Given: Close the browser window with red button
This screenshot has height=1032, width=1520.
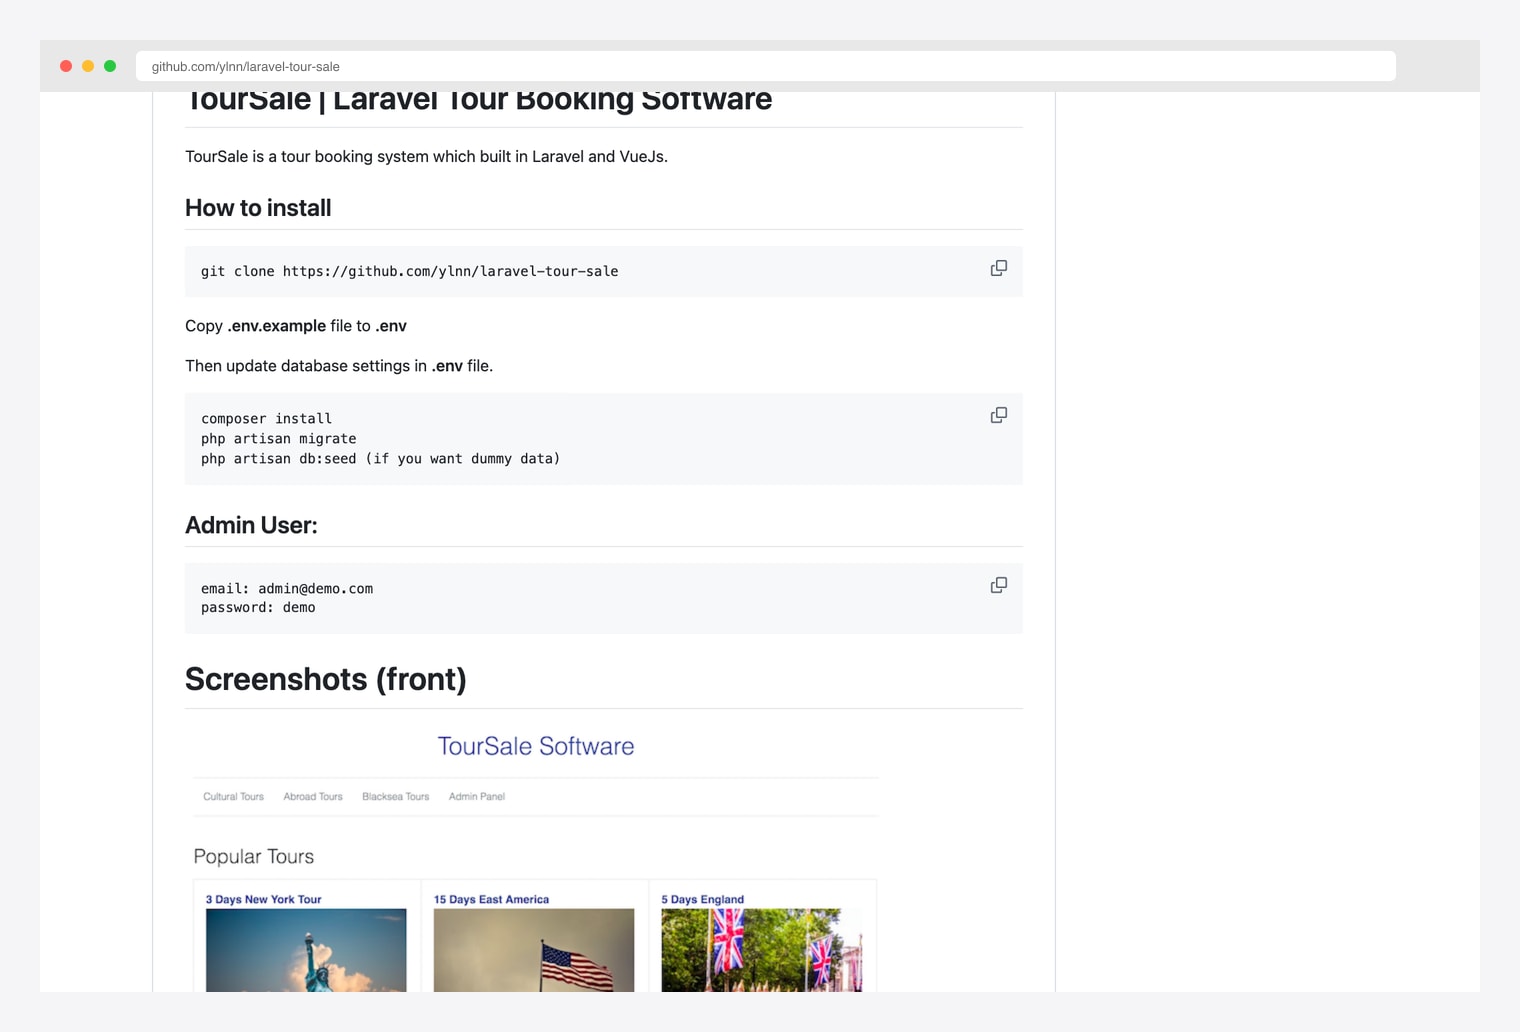Looking at the screenshot, I should 66,66.
